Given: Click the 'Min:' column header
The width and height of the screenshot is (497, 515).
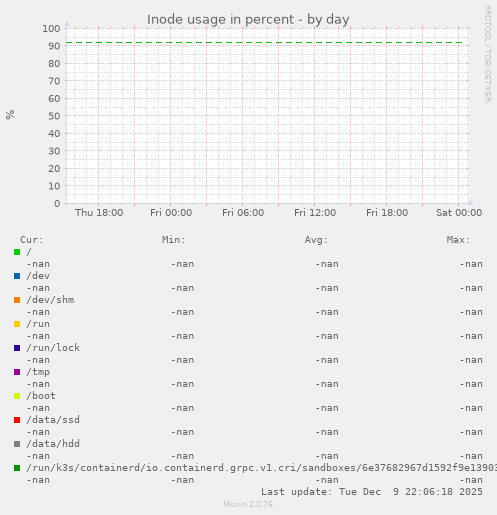Looking at the screenshot, I should pyautogui.click(x=174, y=240).
